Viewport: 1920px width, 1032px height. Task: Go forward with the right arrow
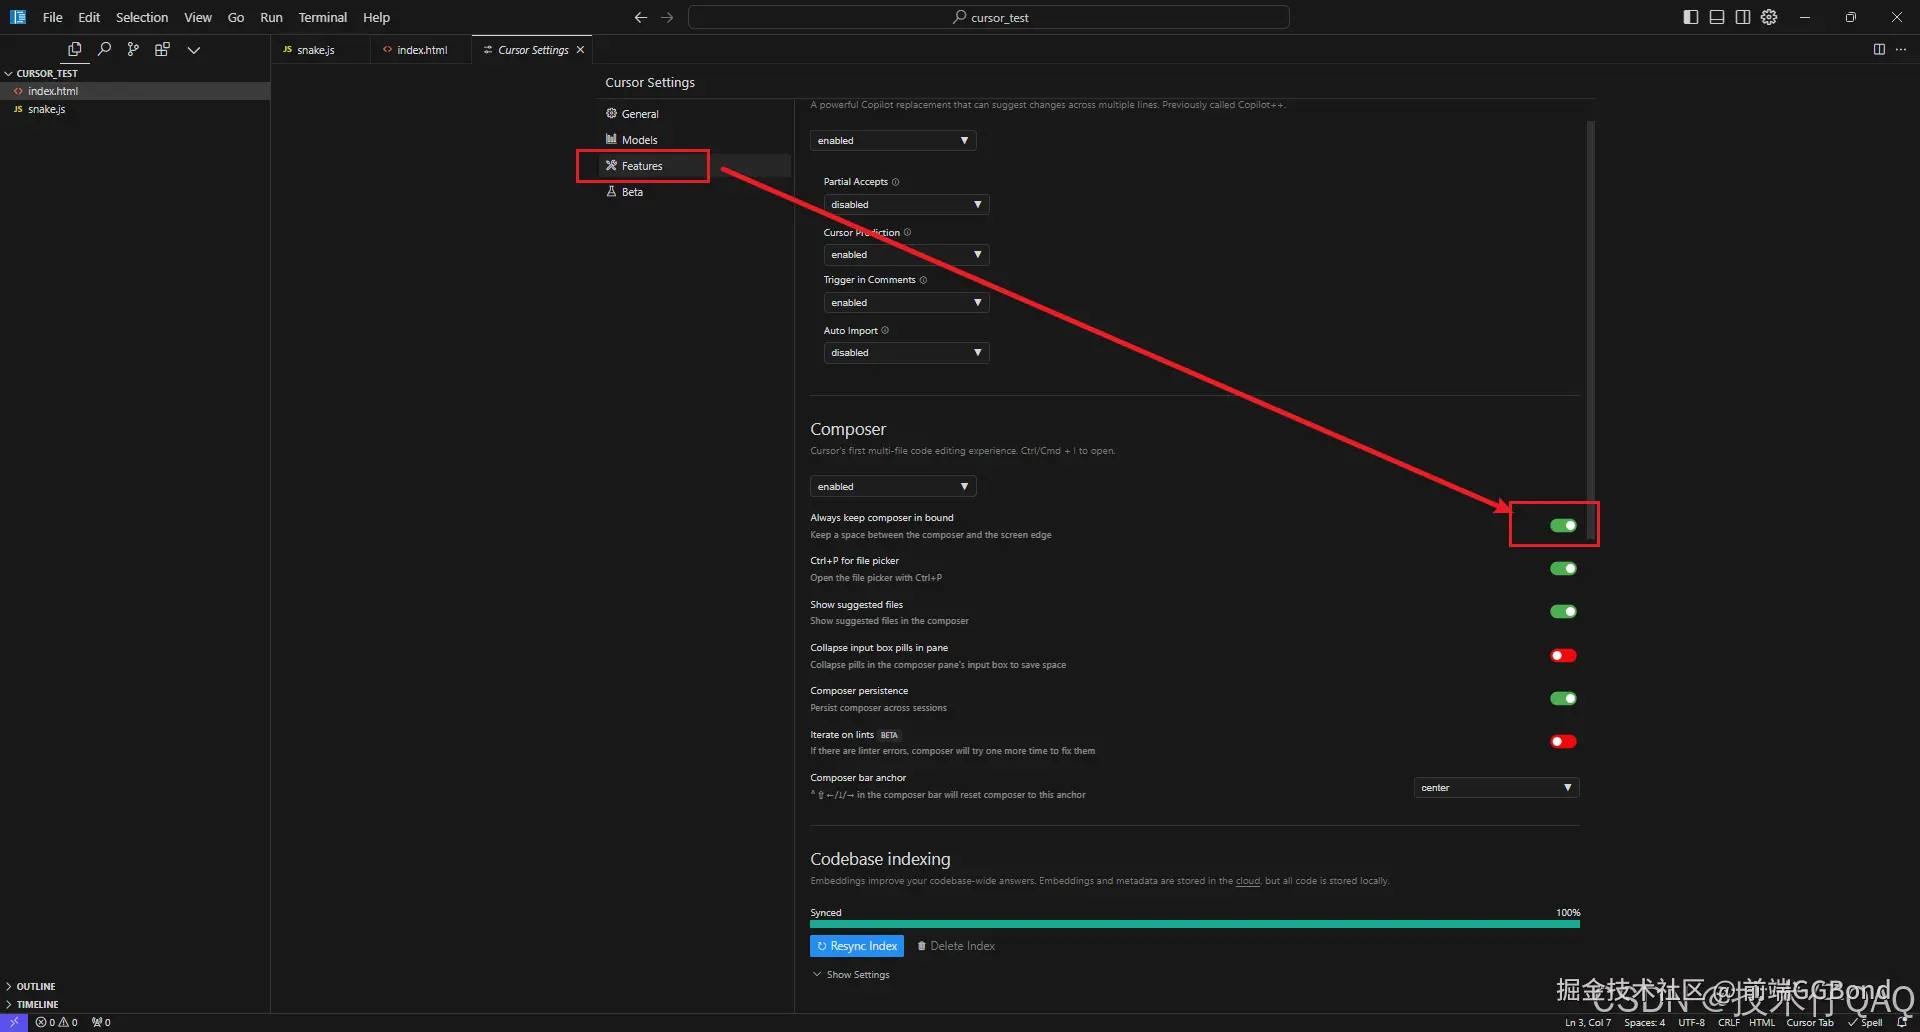click(667, 17)
